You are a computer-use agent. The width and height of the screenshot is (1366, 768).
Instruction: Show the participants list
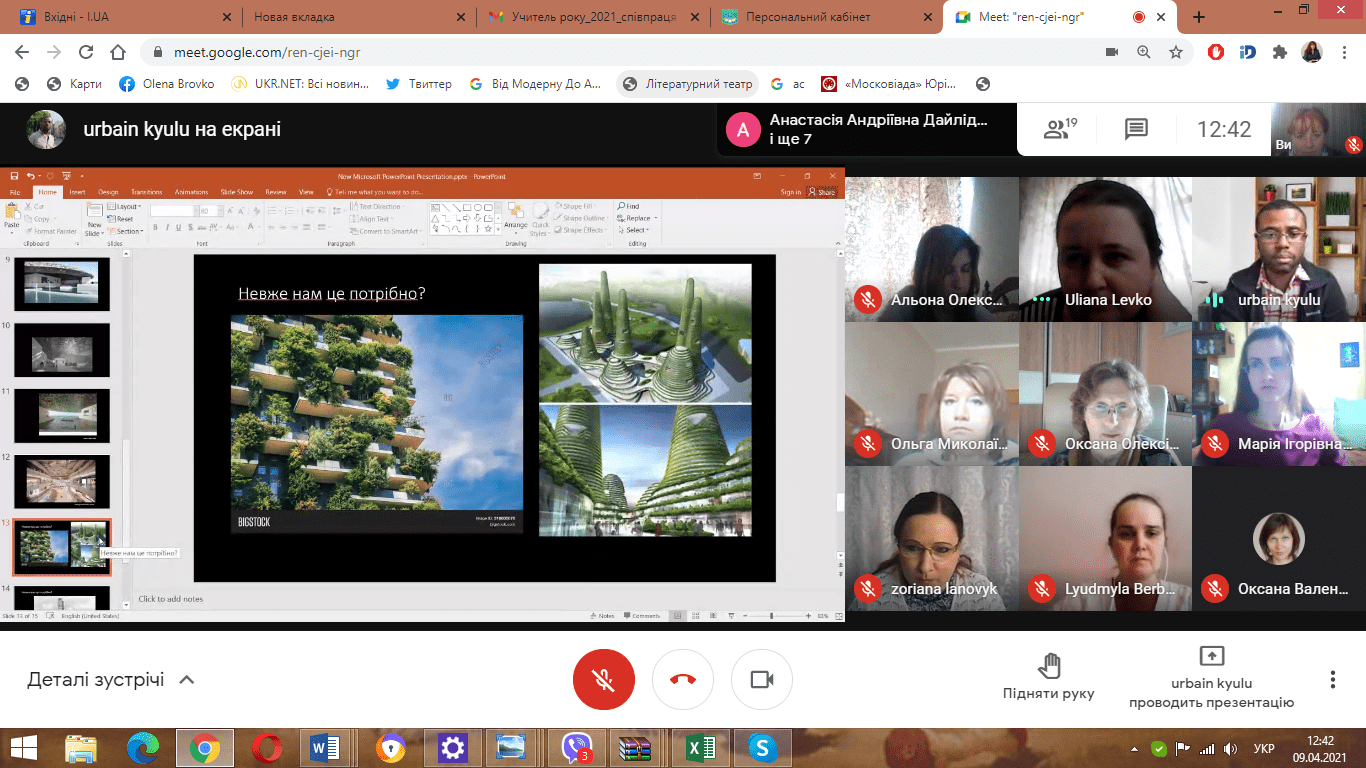tap(1058, 129)
